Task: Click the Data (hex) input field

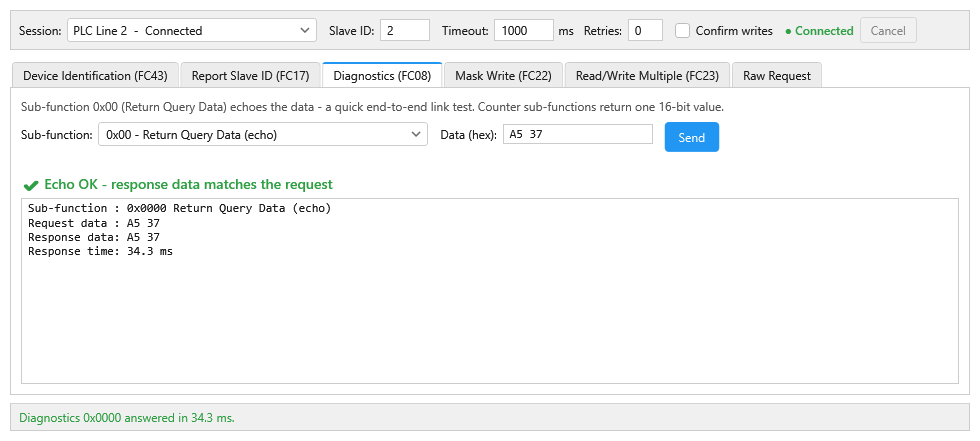Action: point(578,134)
